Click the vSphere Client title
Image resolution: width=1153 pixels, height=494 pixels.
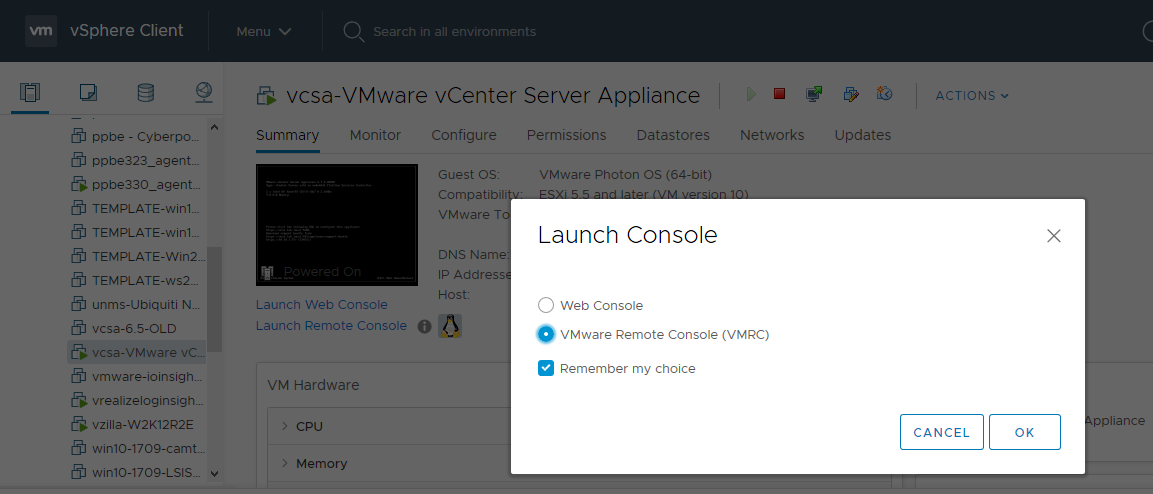(126, 31)
